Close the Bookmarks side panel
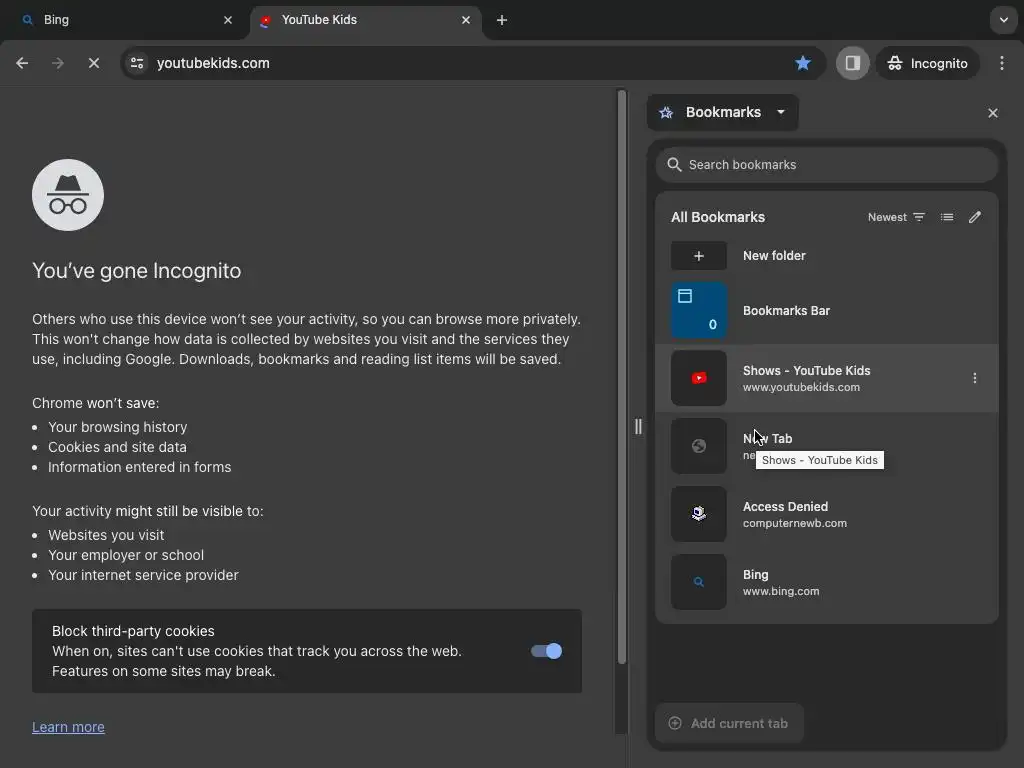 pyautogui.click(x=993, y=113)
